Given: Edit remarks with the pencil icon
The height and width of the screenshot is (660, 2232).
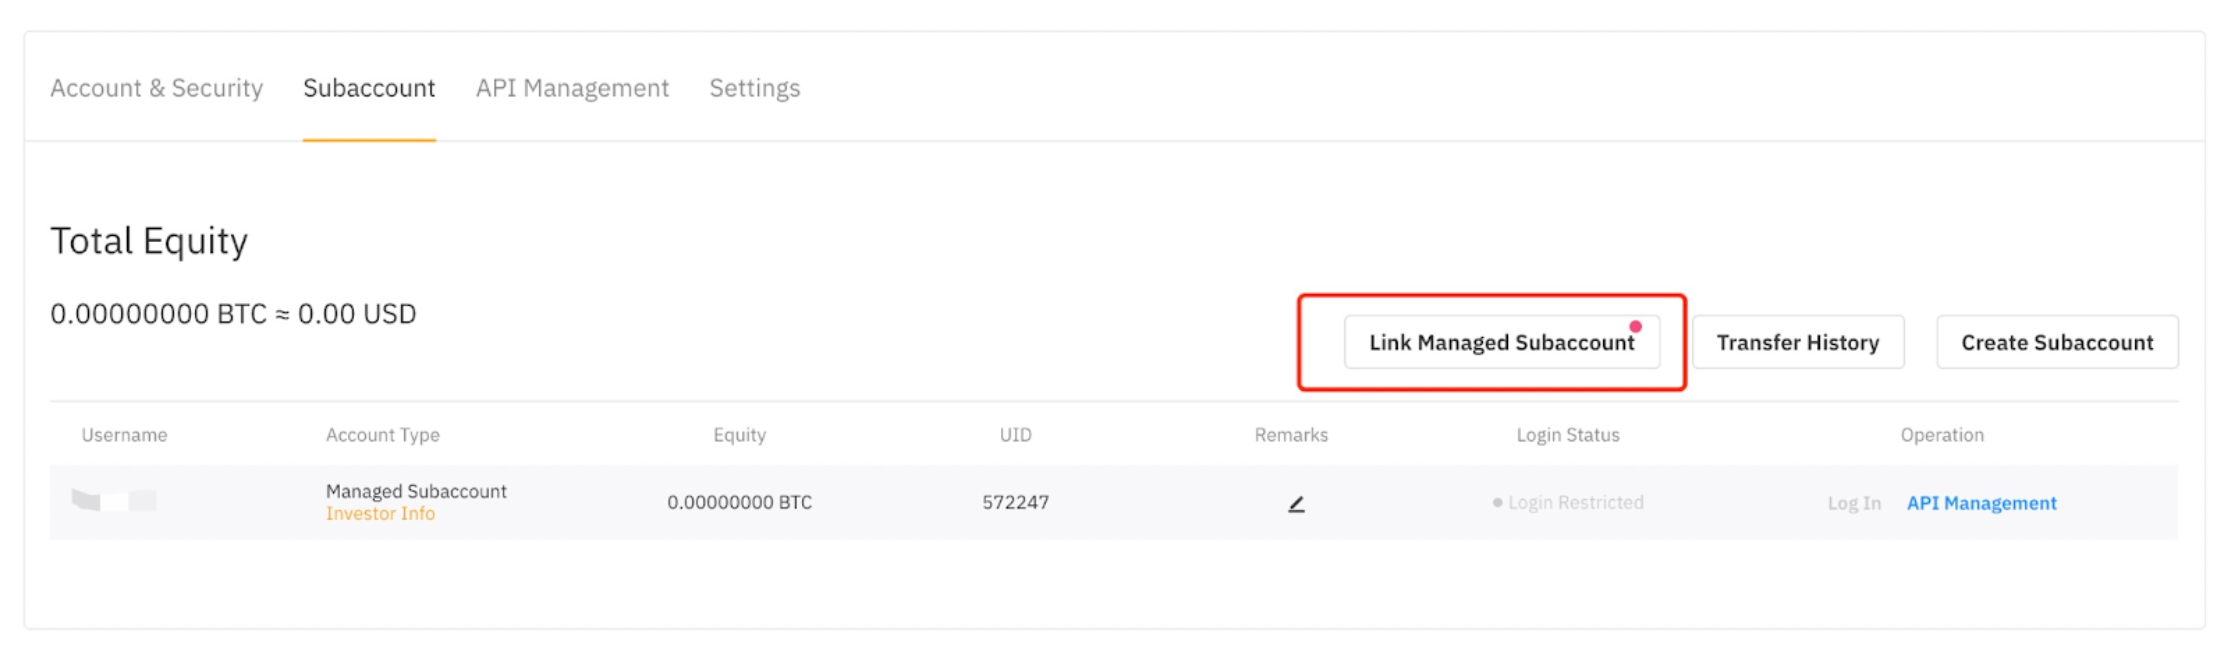Looking at the screenshot, I should (x=1296, y=504).
